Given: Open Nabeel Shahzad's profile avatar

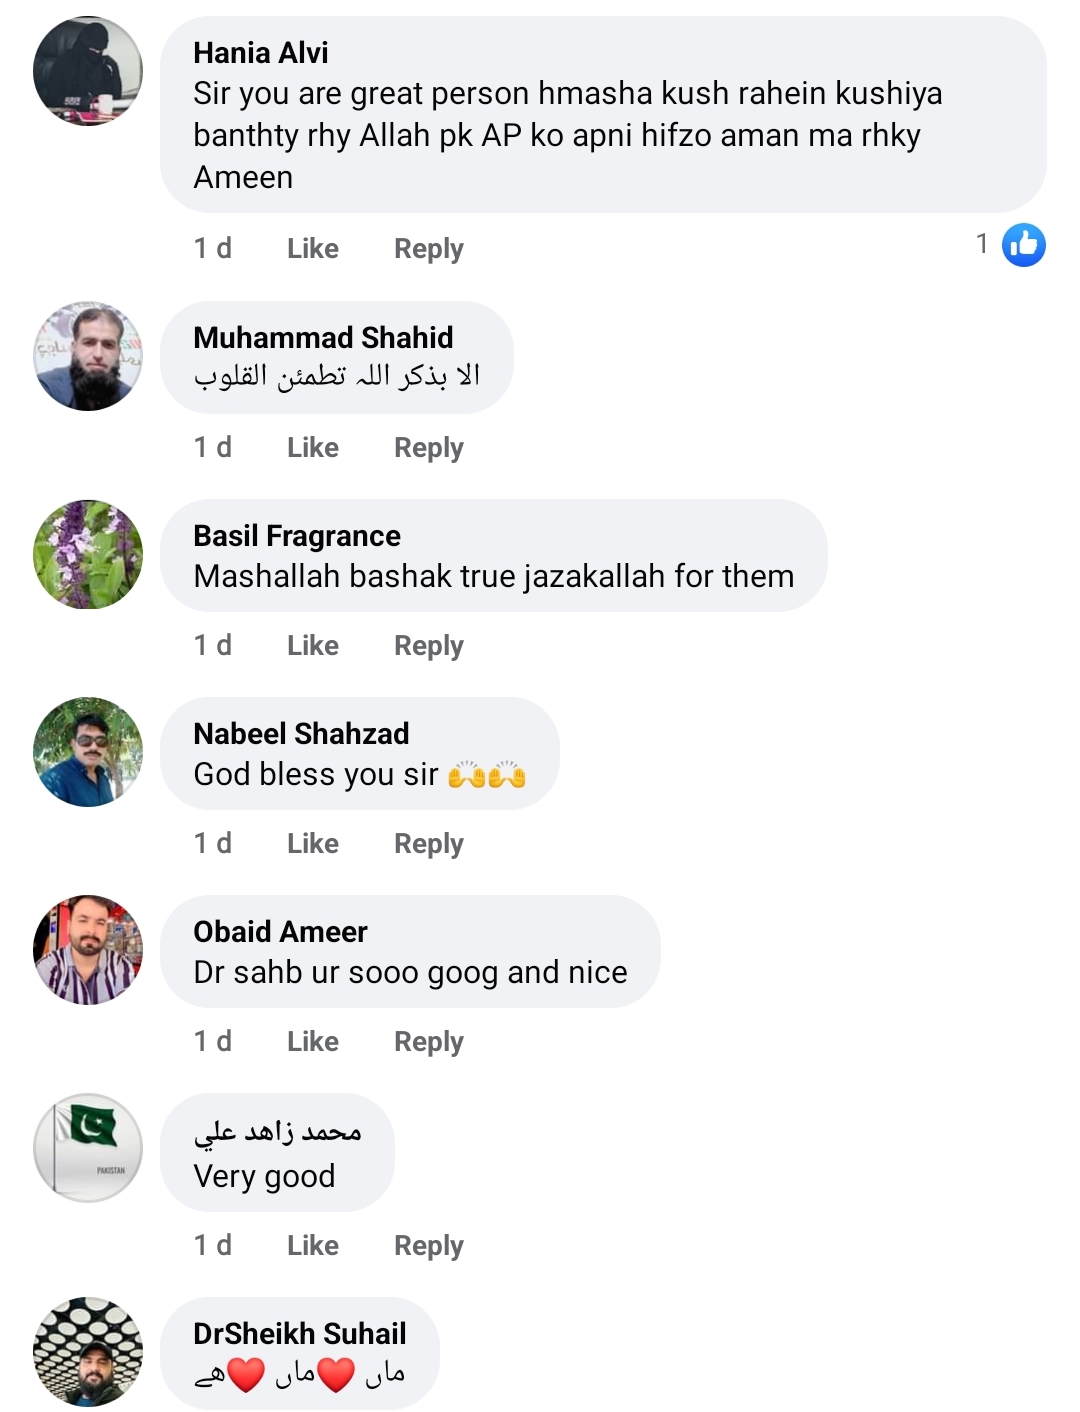Looking at the screenshot, I should click(x=88, y=752).
